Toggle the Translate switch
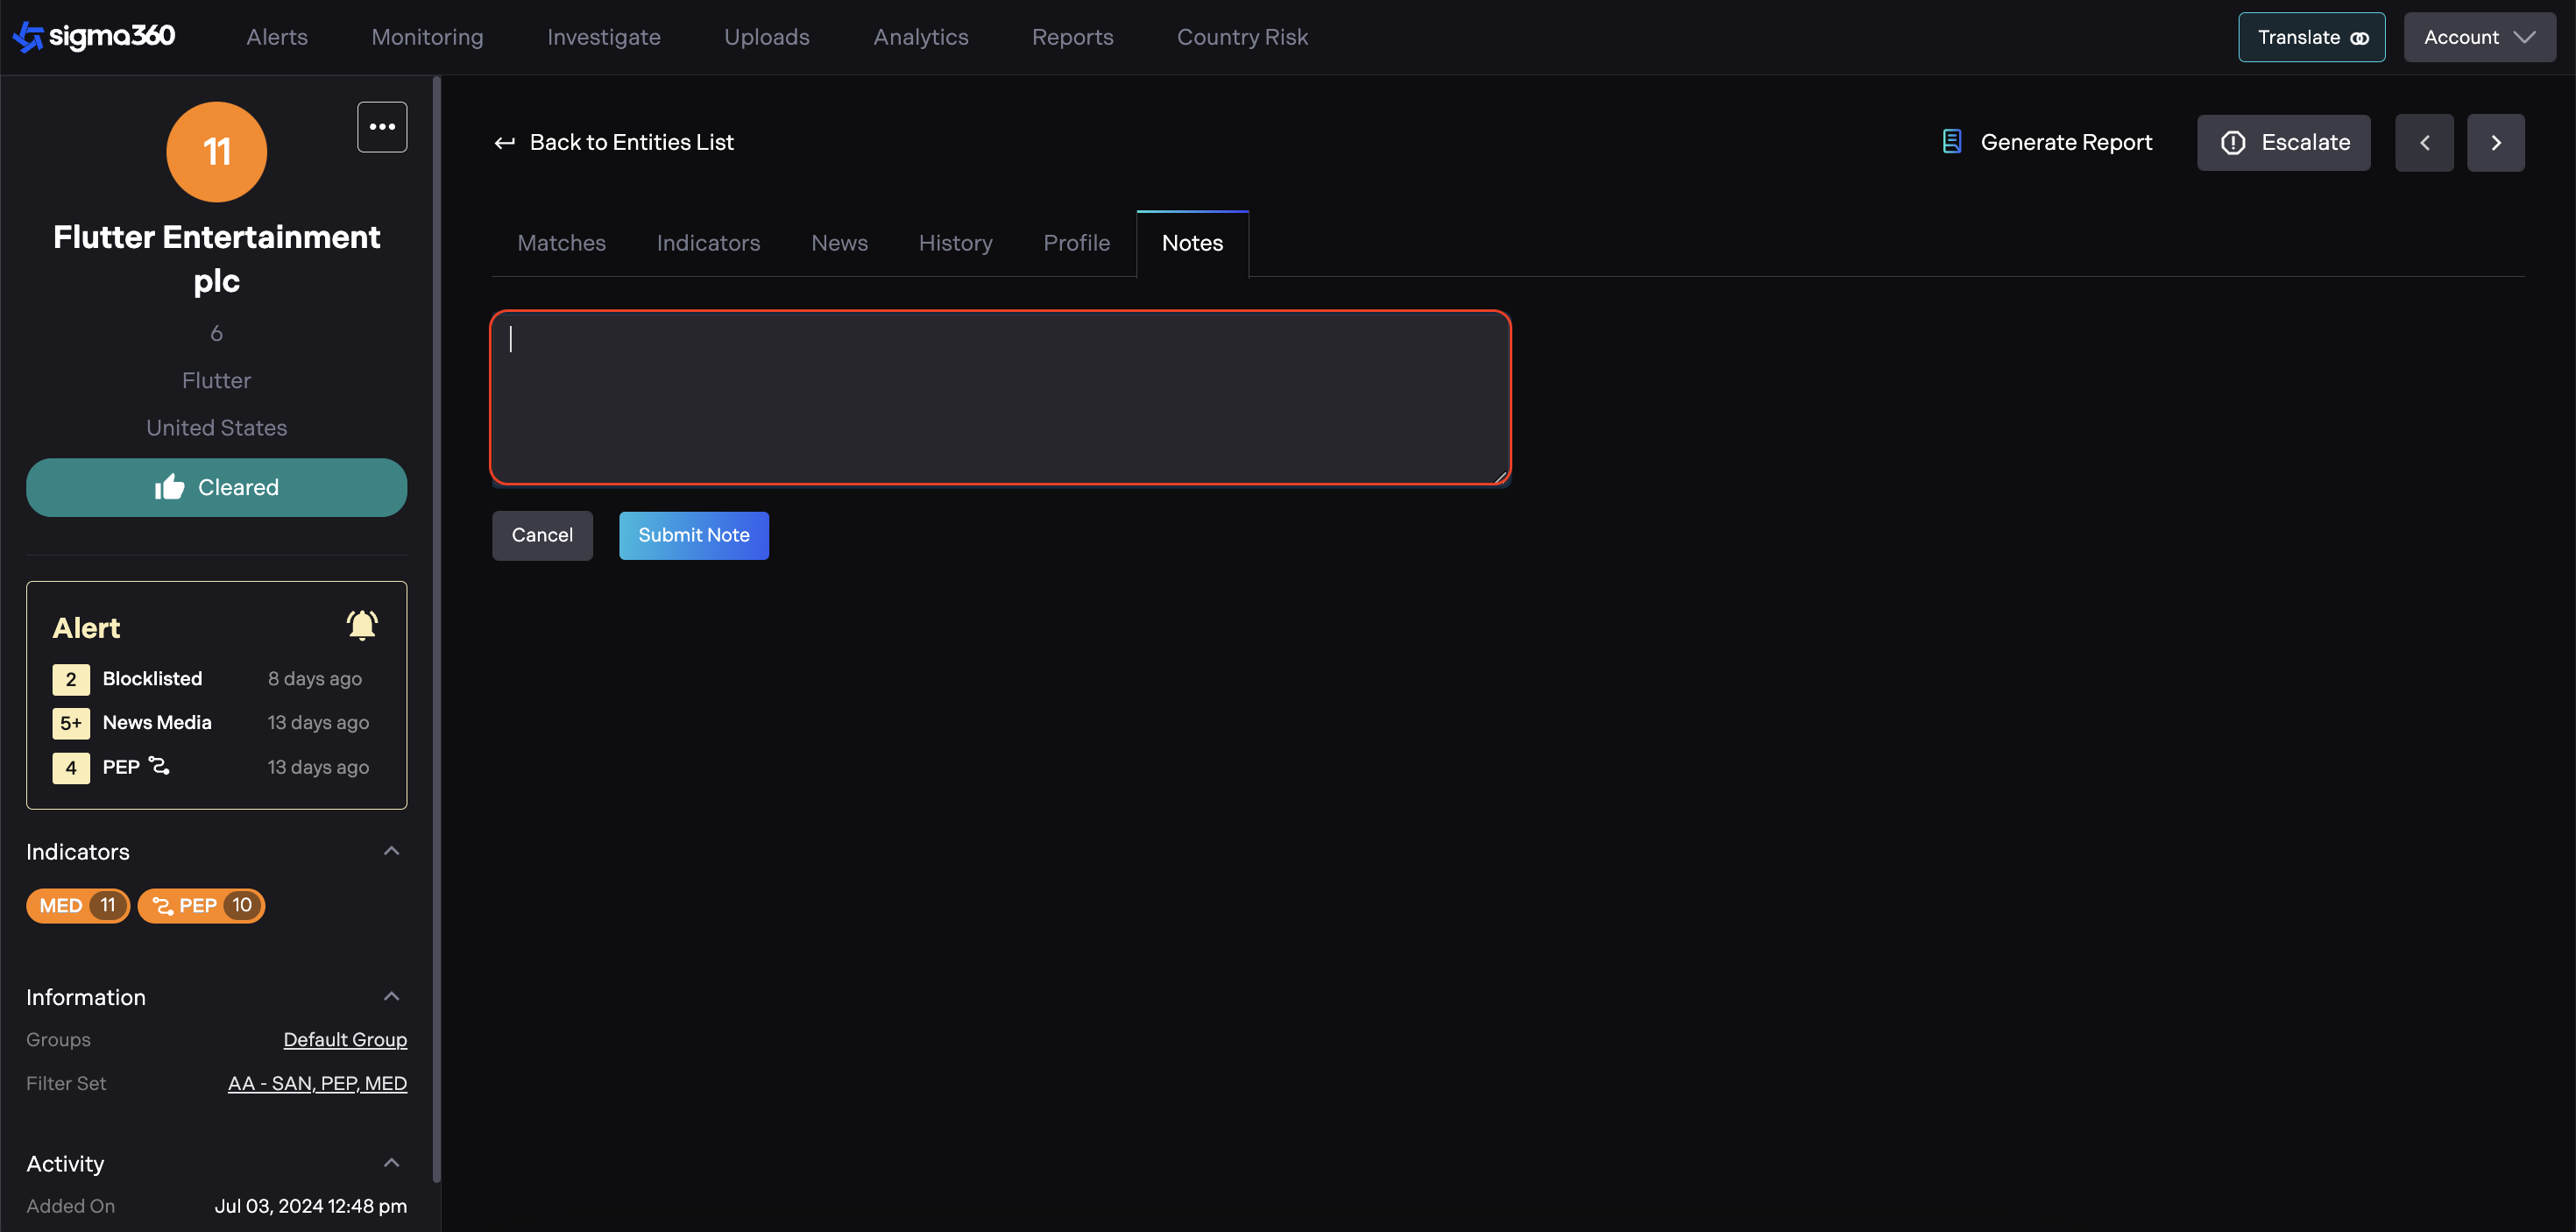 pos(2359,38)
